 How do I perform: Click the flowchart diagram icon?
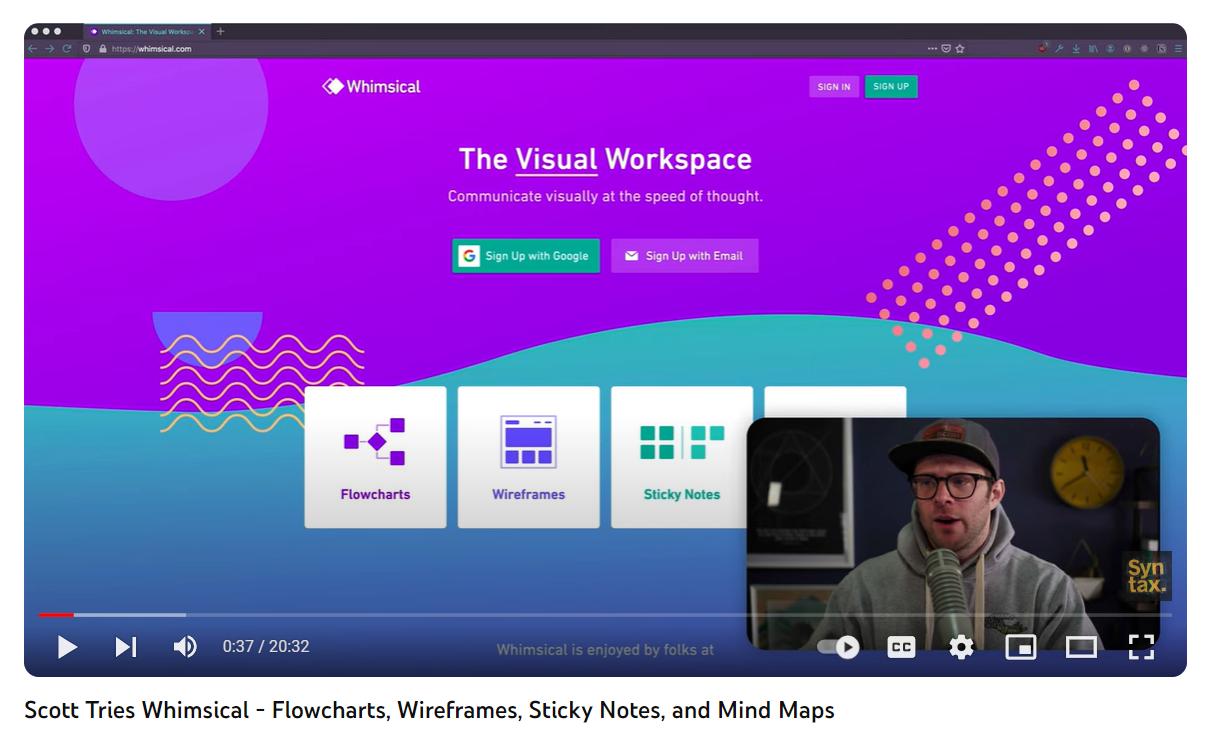(375, 441)
